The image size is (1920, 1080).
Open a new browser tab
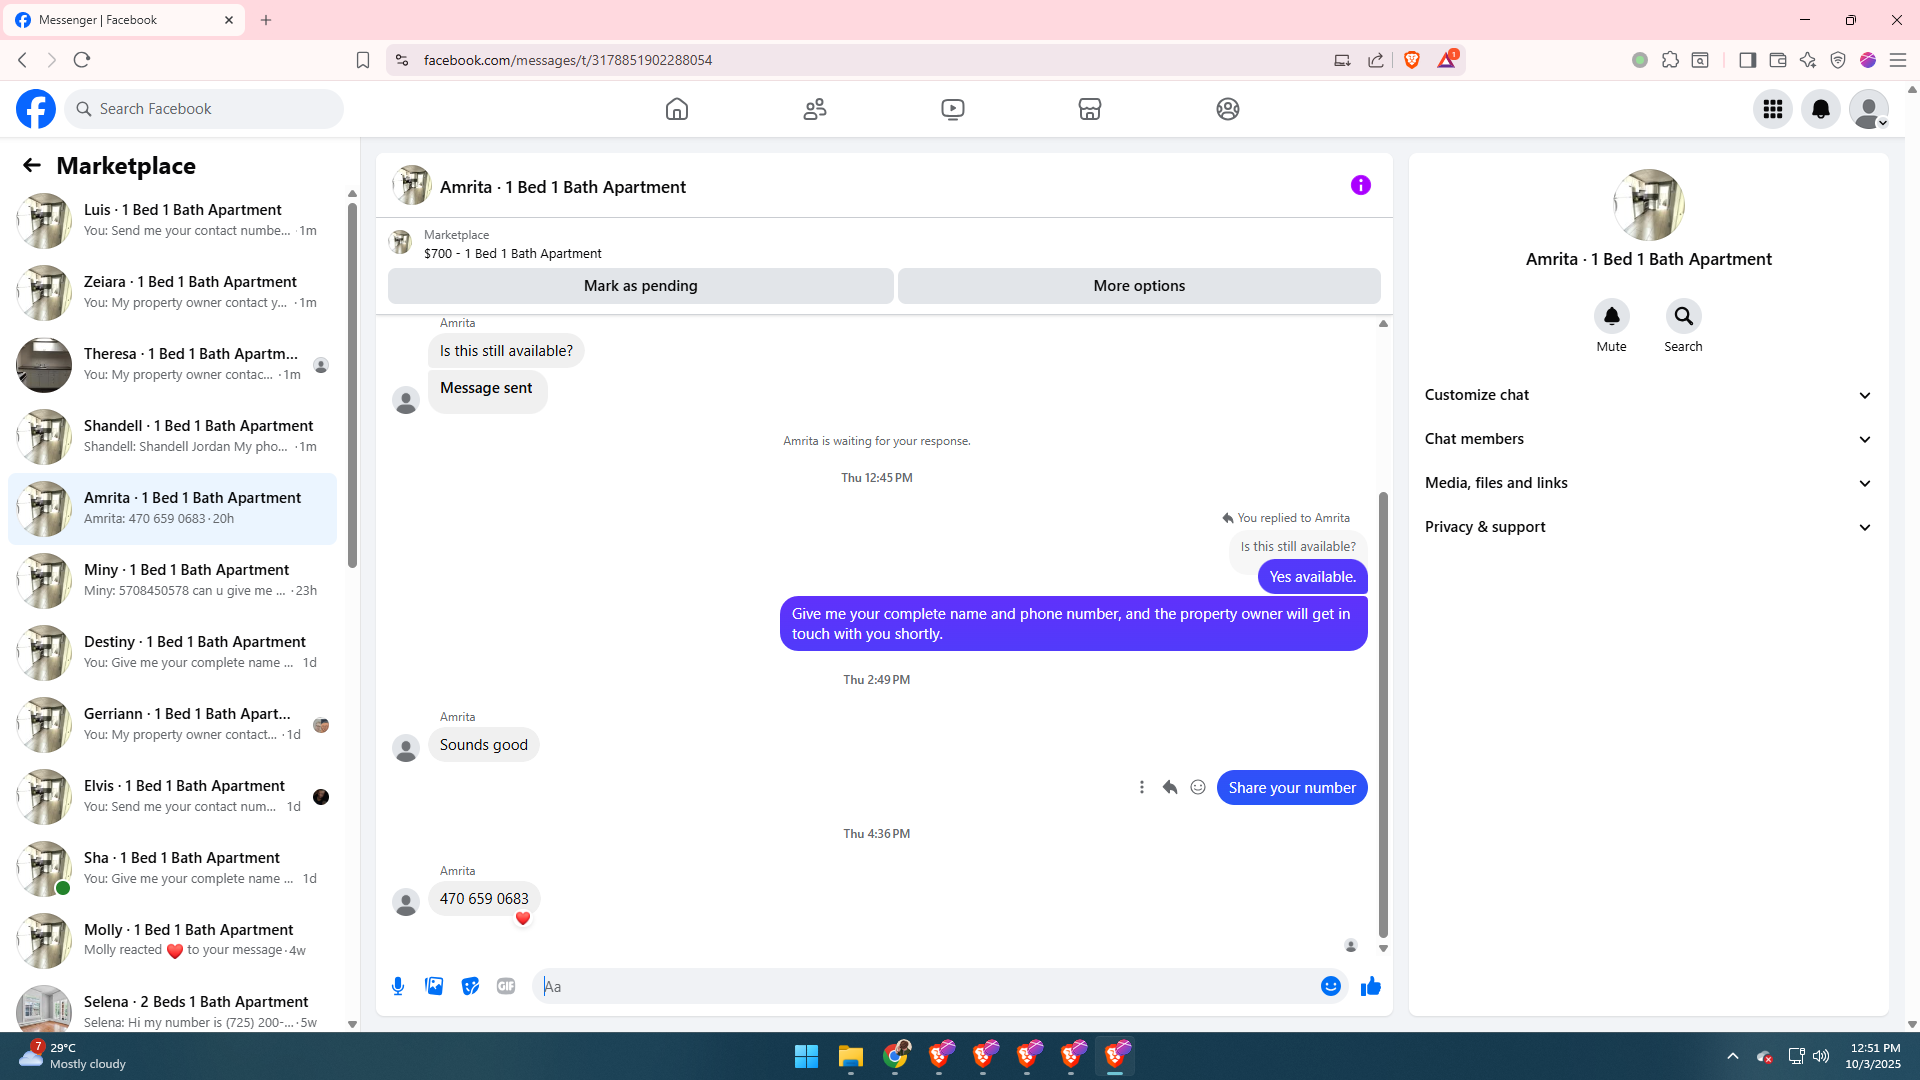pos(266,20)
